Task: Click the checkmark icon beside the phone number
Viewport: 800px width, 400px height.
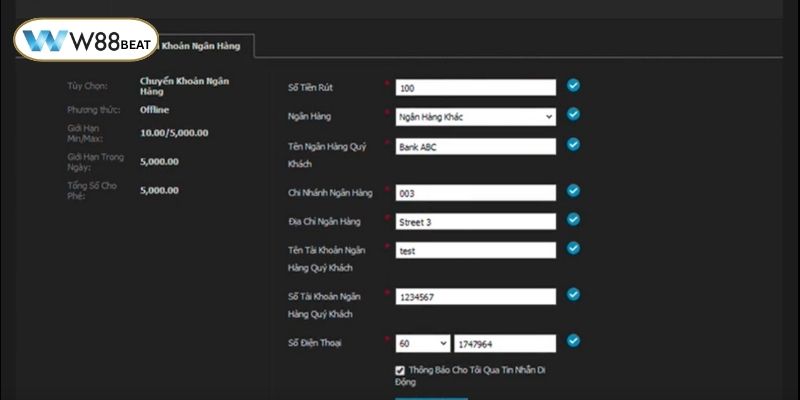Action: [x=573, y=341]
